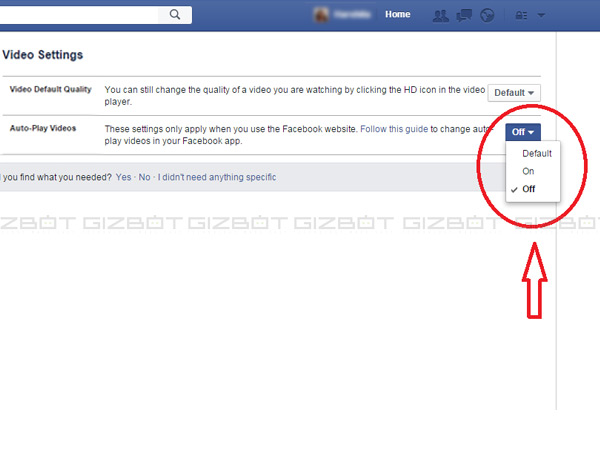
Task: Answer No to the feedback question
Action: [x=145, y=177]
